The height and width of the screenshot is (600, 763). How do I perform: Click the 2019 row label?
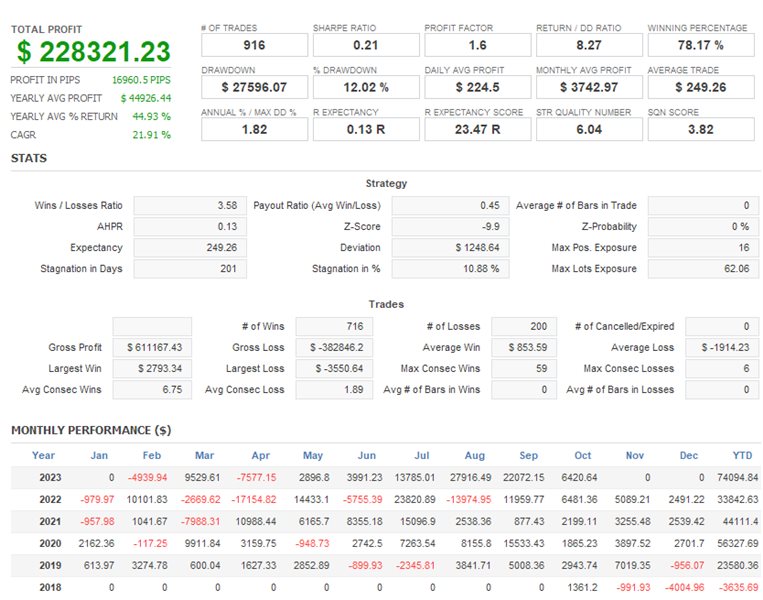[x=50, y=565]
